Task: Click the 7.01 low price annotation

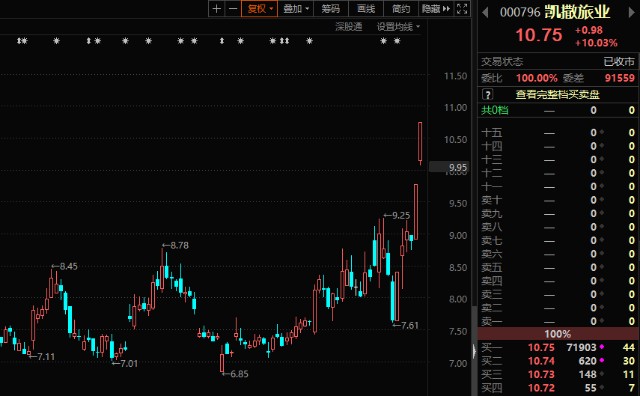Action: (125, 363)
